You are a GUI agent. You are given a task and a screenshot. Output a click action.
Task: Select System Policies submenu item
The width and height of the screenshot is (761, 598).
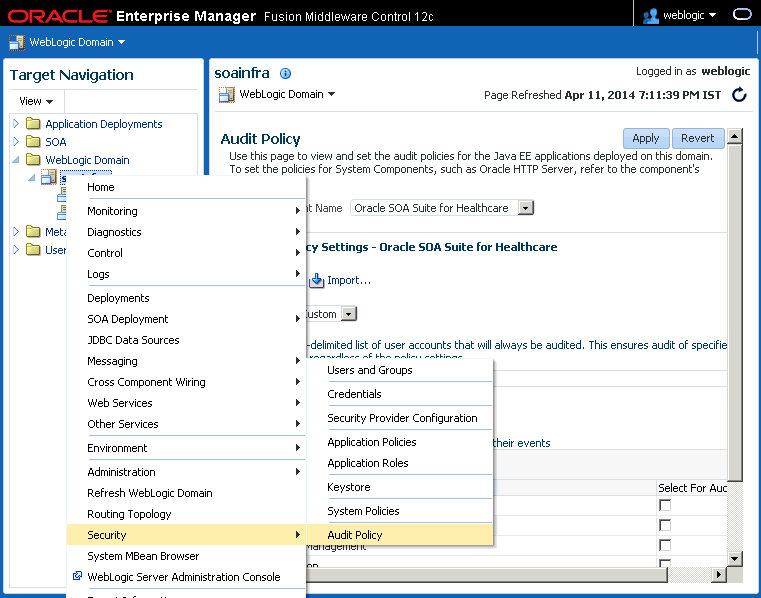pos(400,511)
